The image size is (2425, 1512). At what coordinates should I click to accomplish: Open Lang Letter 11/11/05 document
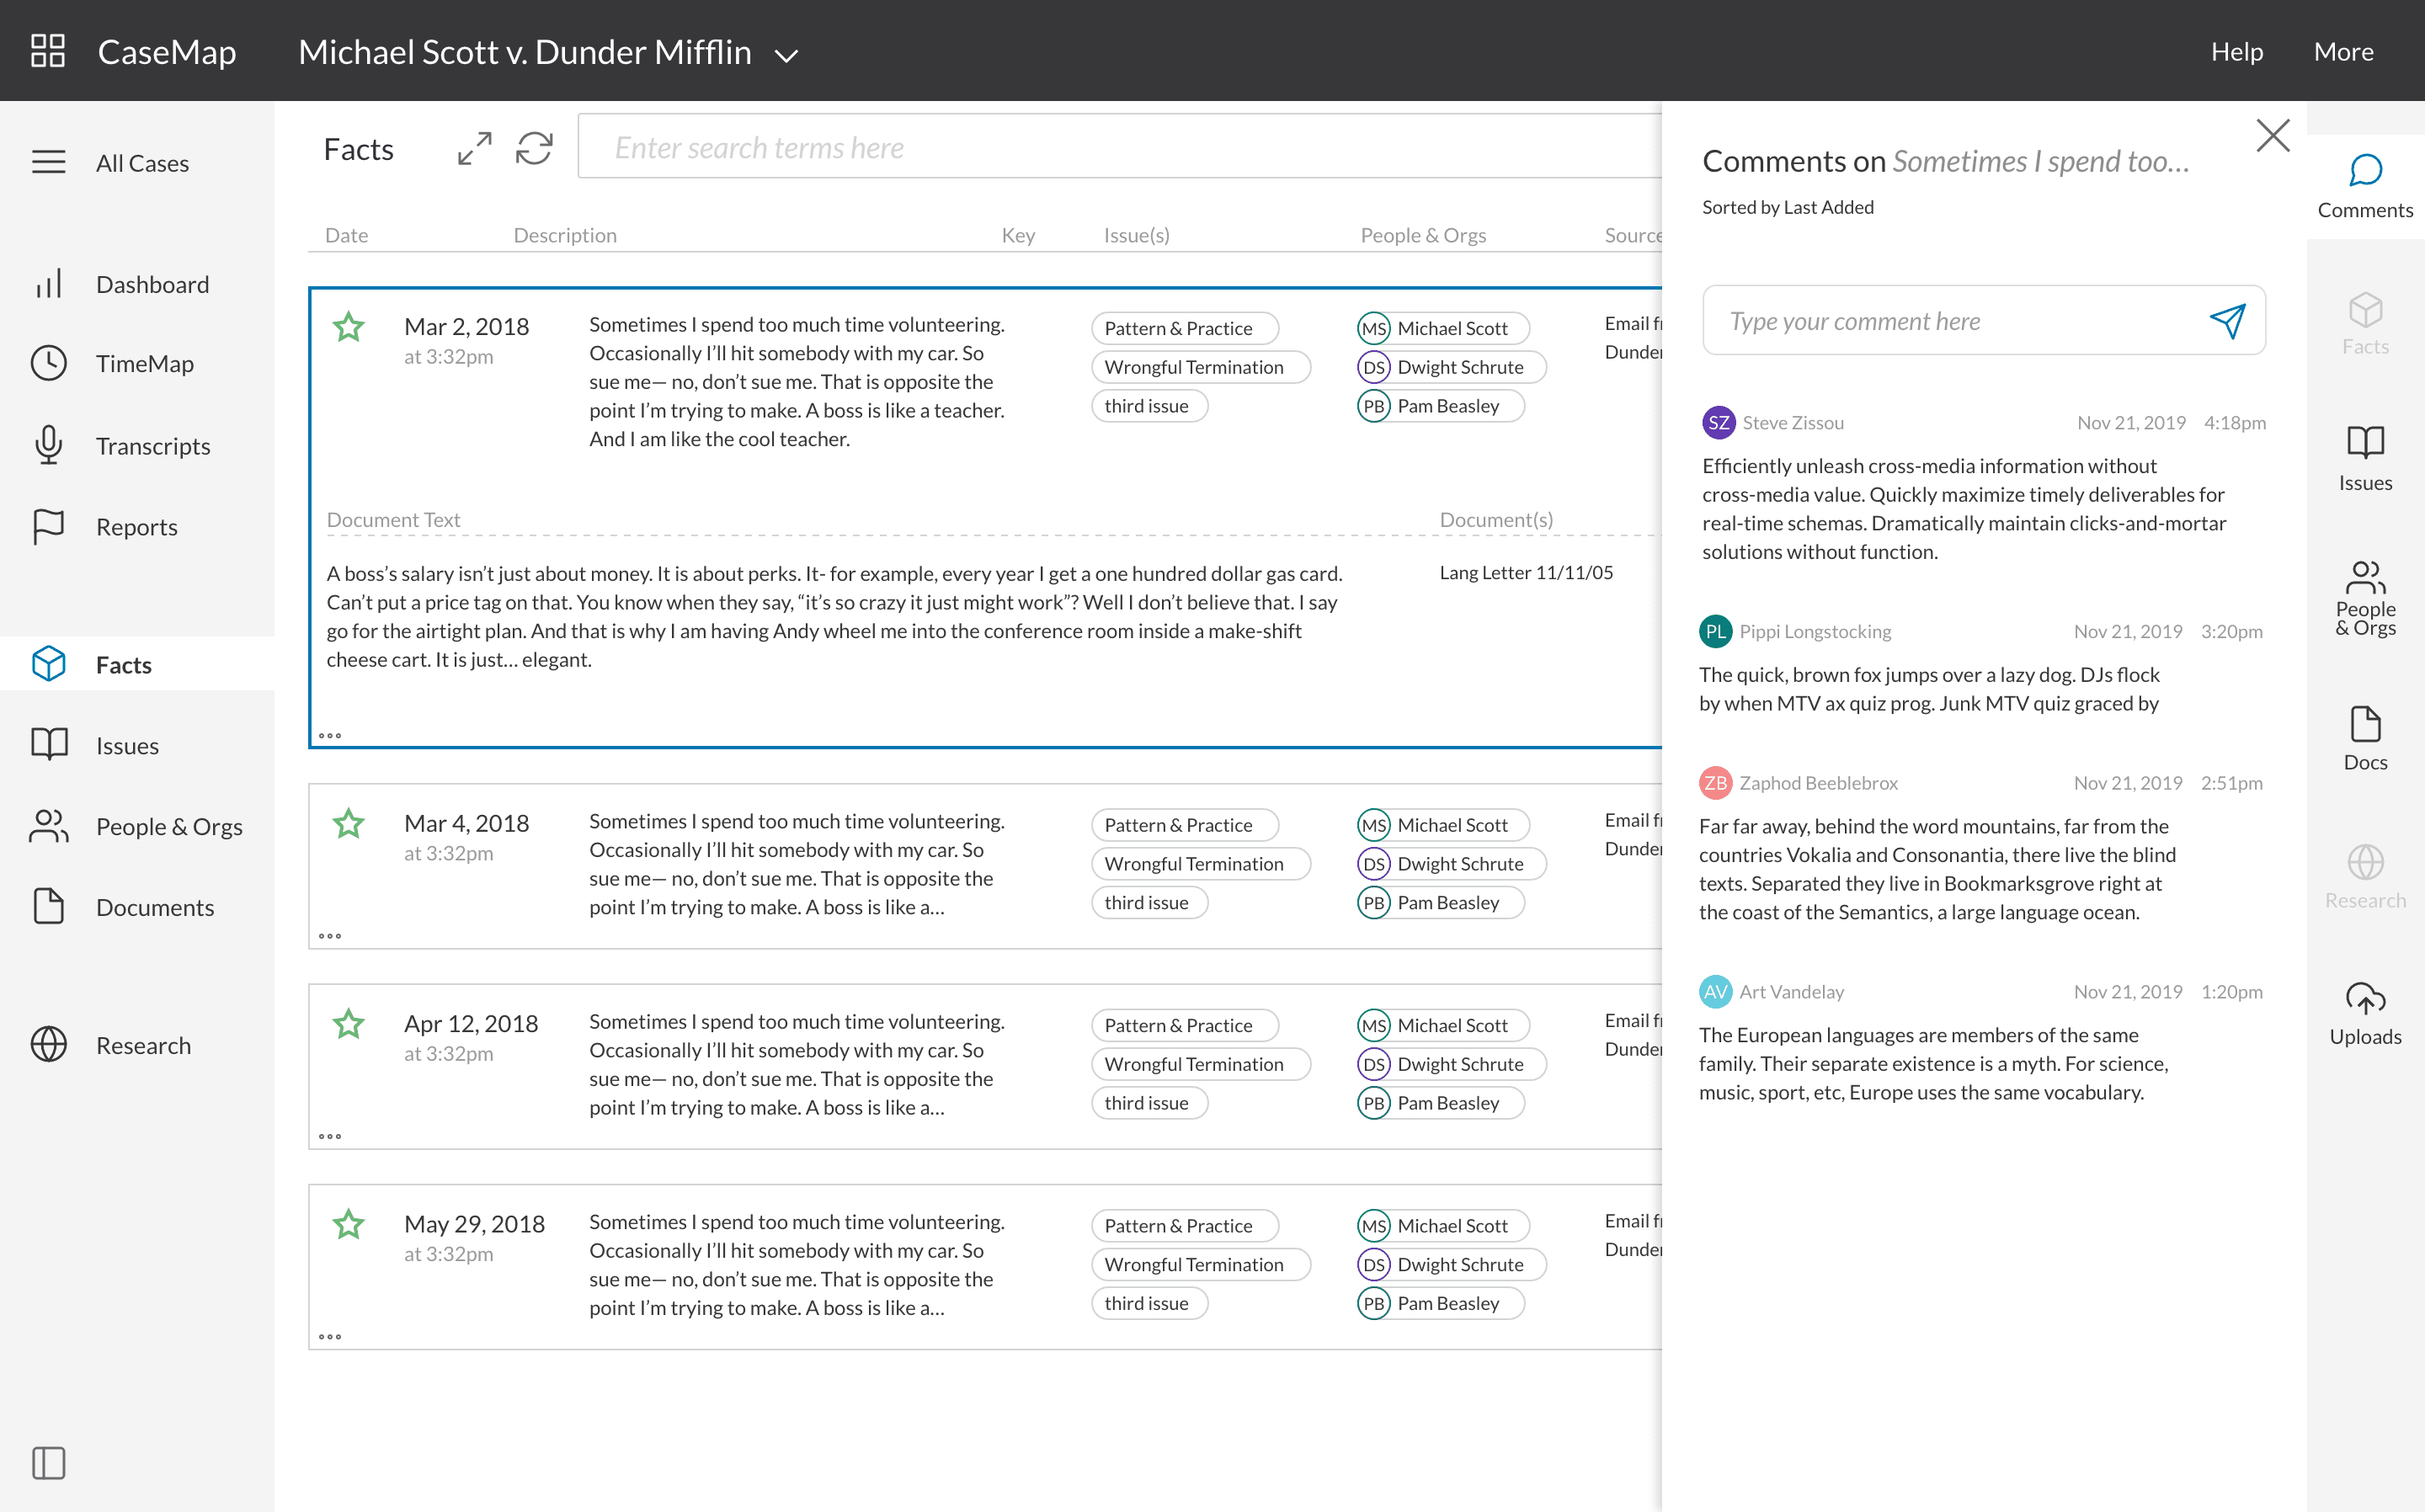[x=1525, y=573]
